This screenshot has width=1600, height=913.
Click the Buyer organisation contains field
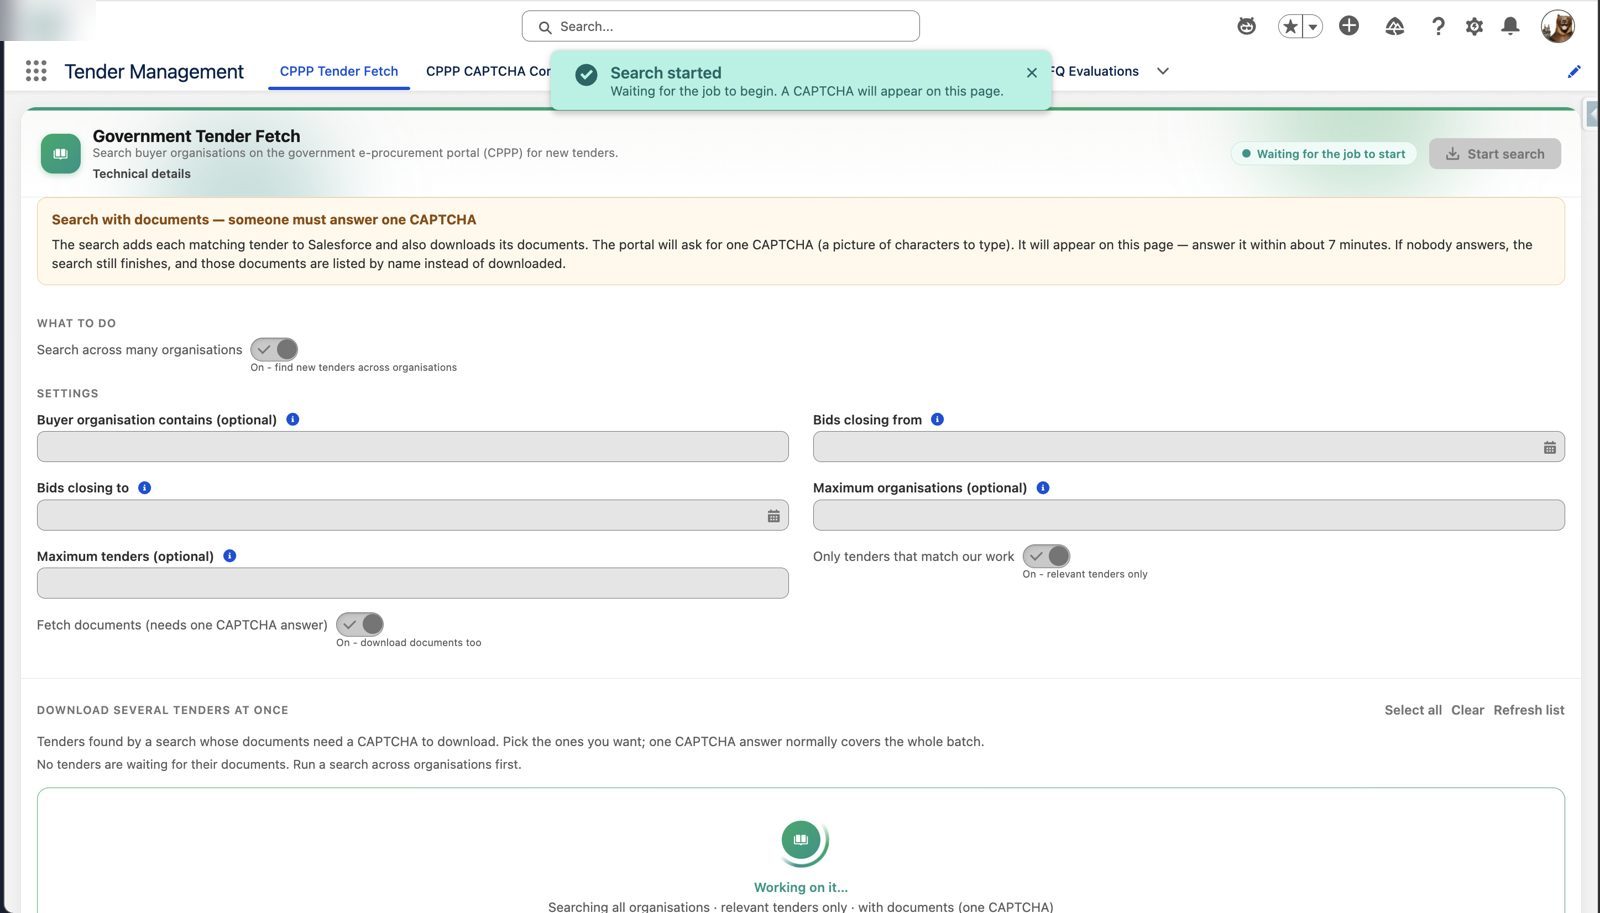coord(413,447)
